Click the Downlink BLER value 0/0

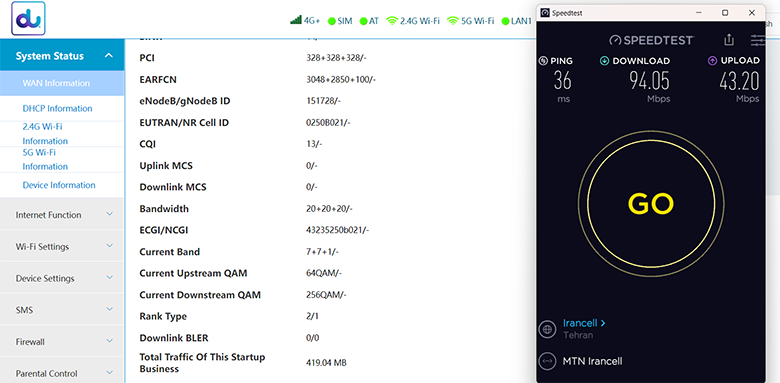[312, 338]
